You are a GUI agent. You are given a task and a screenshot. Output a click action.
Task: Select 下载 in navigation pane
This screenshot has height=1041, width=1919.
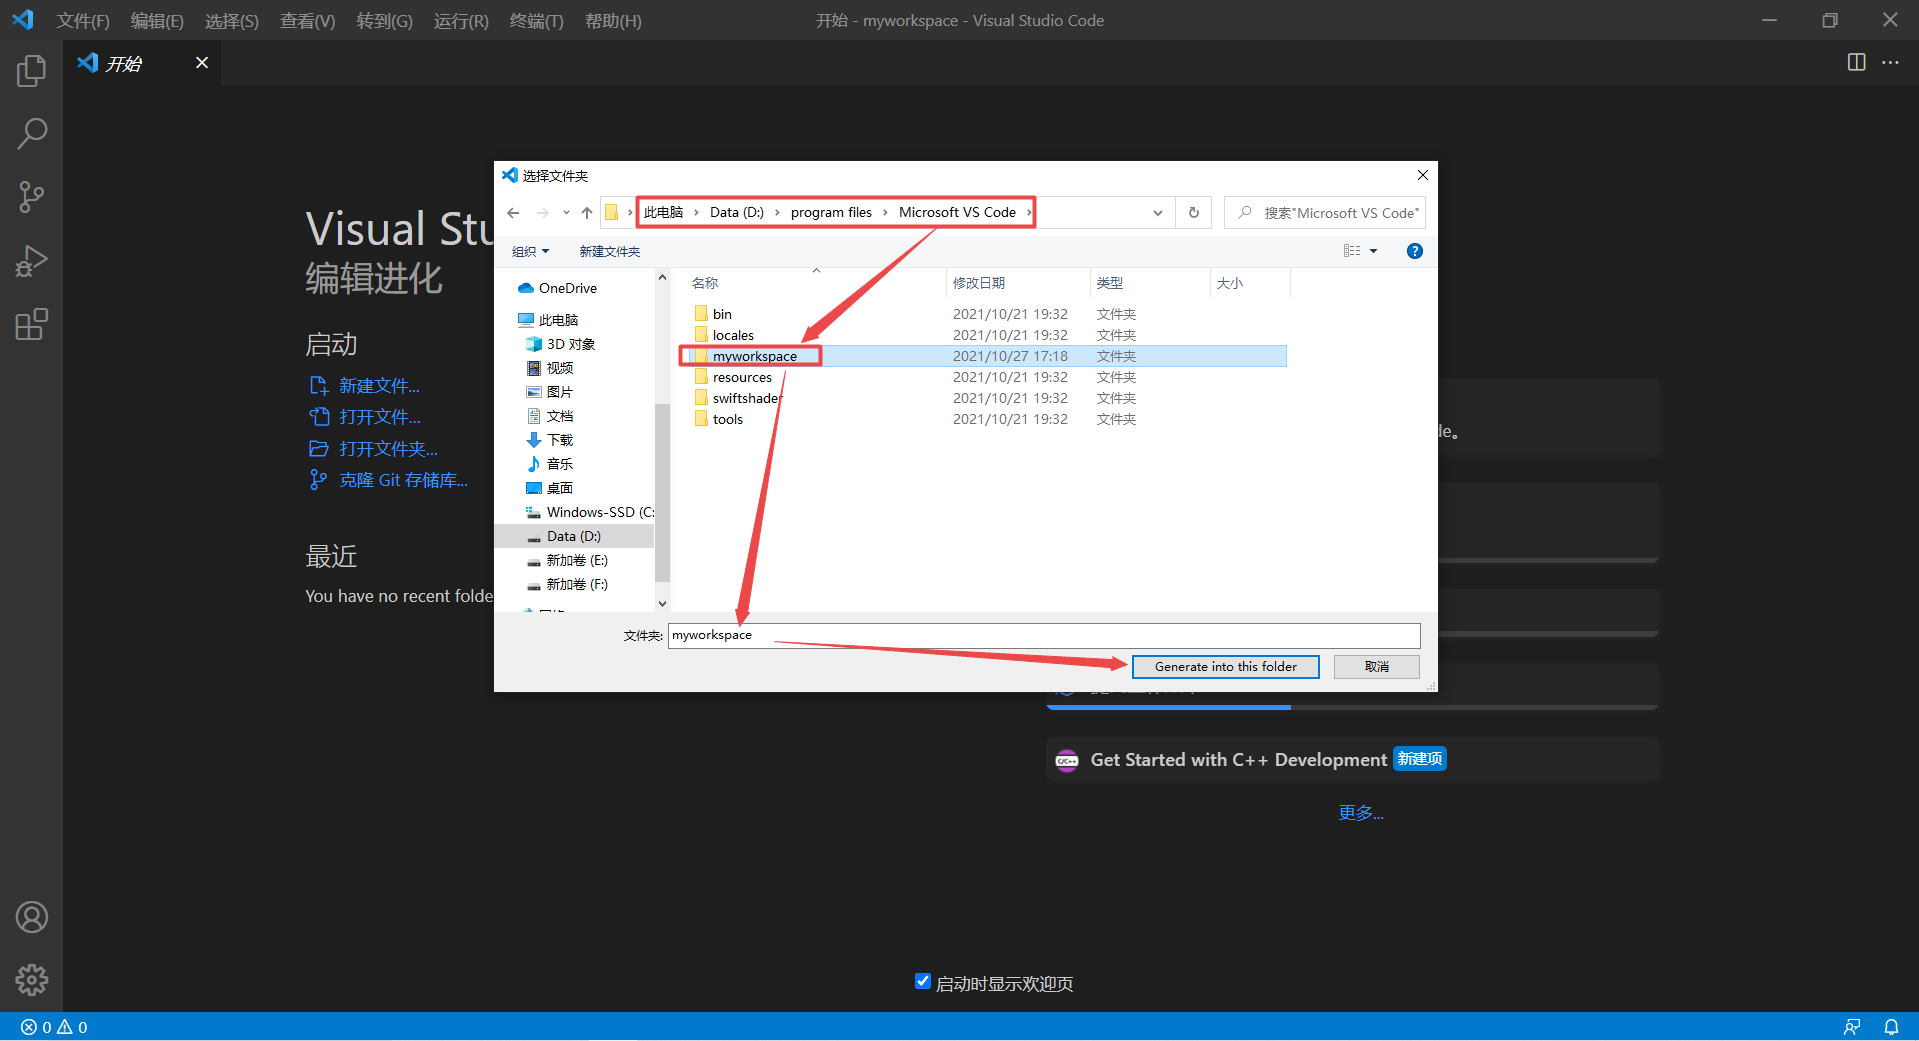click(x=559, y=440)
